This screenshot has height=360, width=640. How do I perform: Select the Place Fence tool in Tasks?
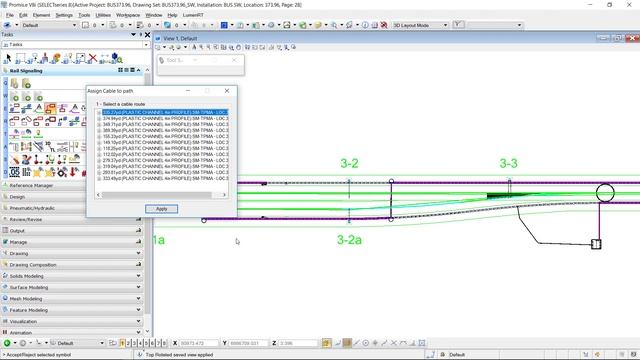tap(20, 58)
